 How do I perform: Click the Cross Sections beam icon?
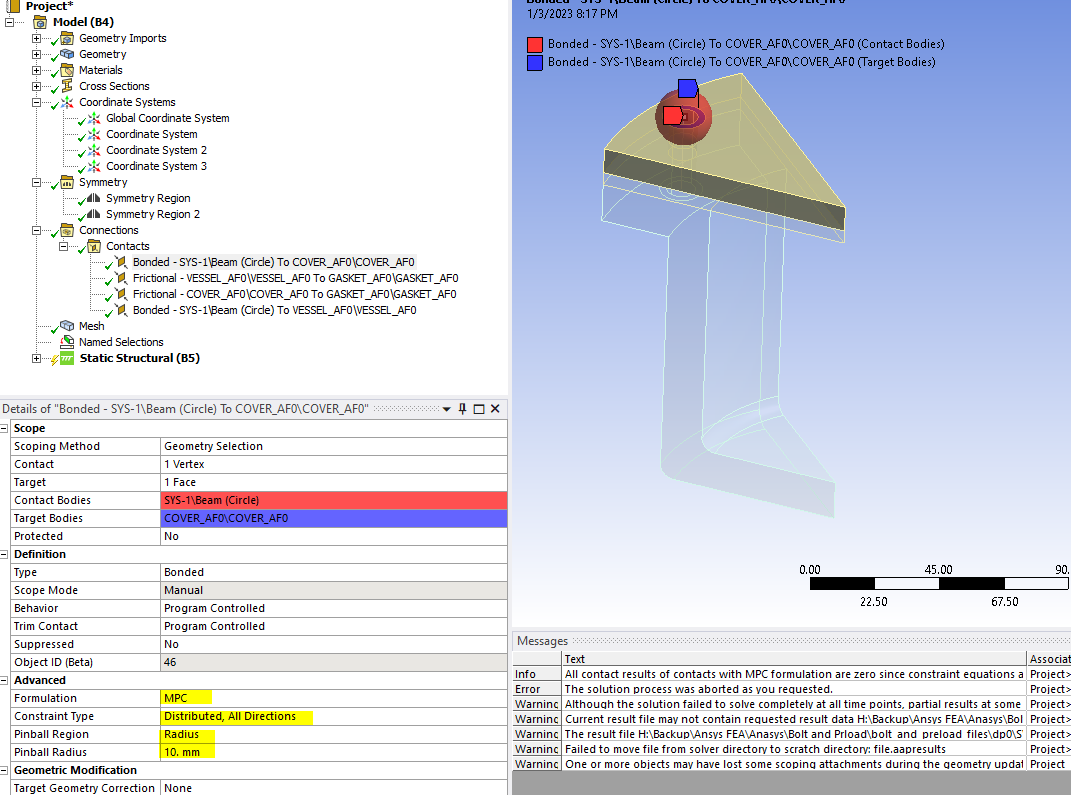click(x=67, y=86)
